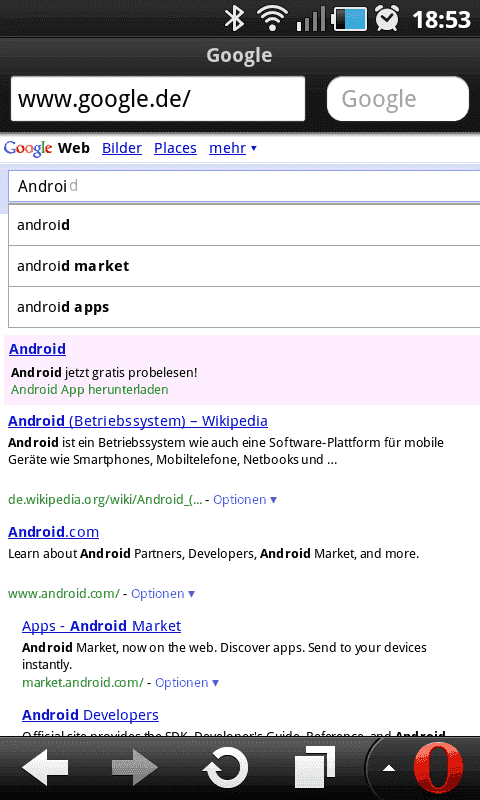Focus the www.google.de address bar

(158, 98)
